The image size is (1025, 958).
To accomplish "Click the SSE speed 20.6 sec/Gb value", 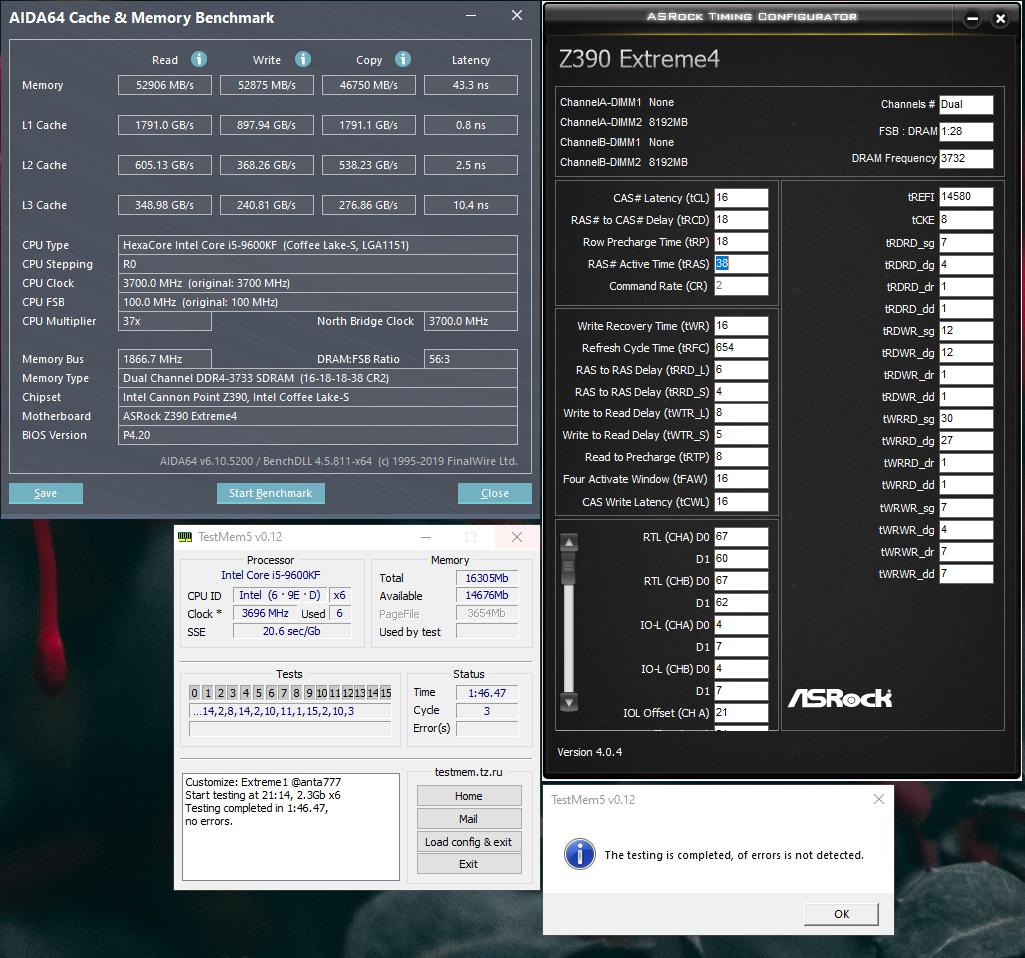I will pyautogui.click(x=292, y=631).
